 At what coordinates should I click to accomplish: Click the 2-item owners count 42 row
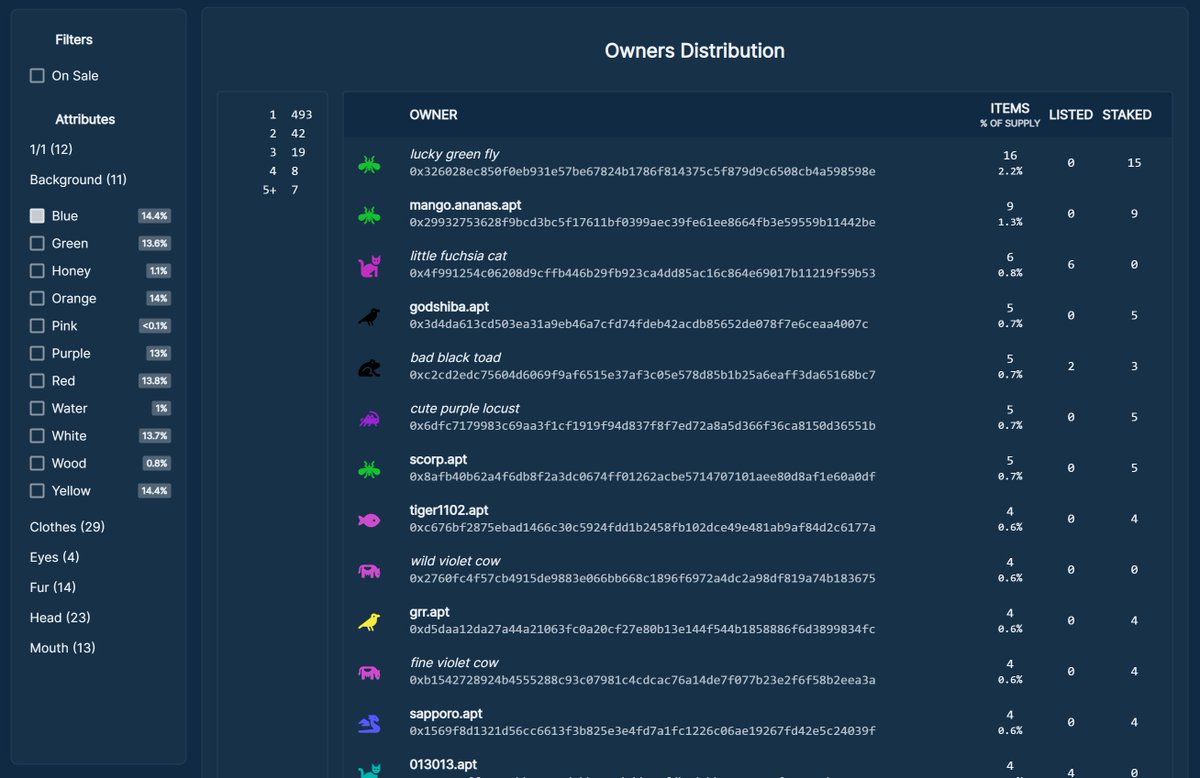(x=289, y=133)
